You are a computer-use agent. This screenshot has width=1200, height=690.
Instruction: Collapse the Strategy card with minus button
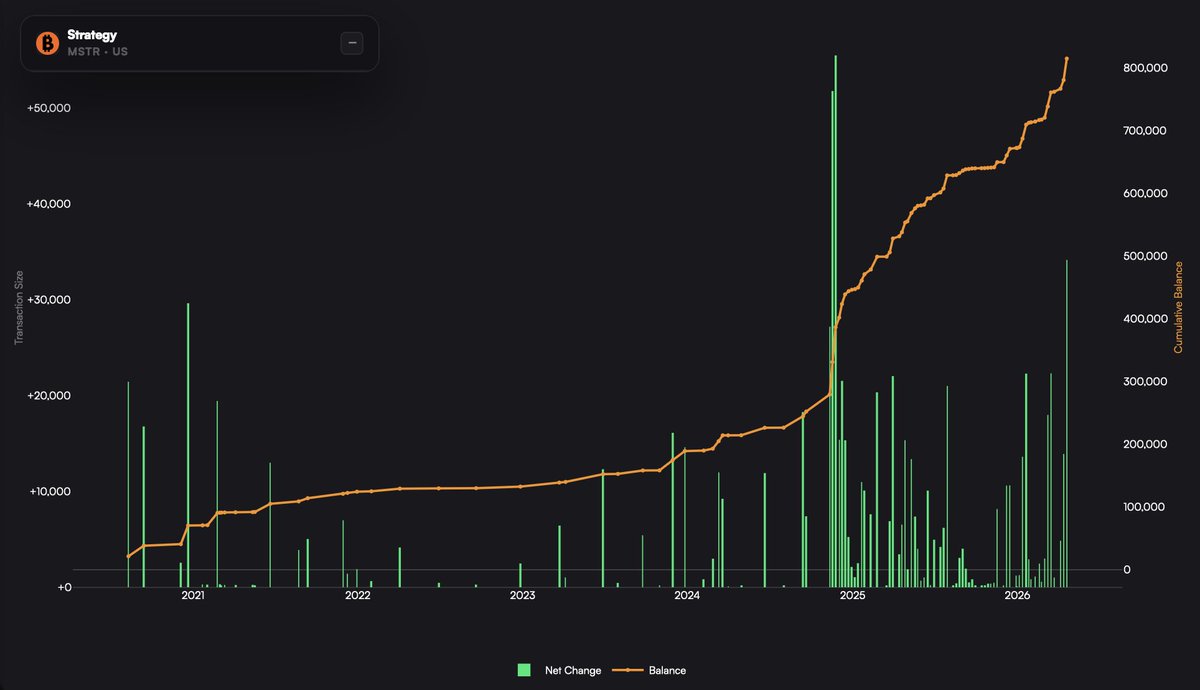click(352, 43)
